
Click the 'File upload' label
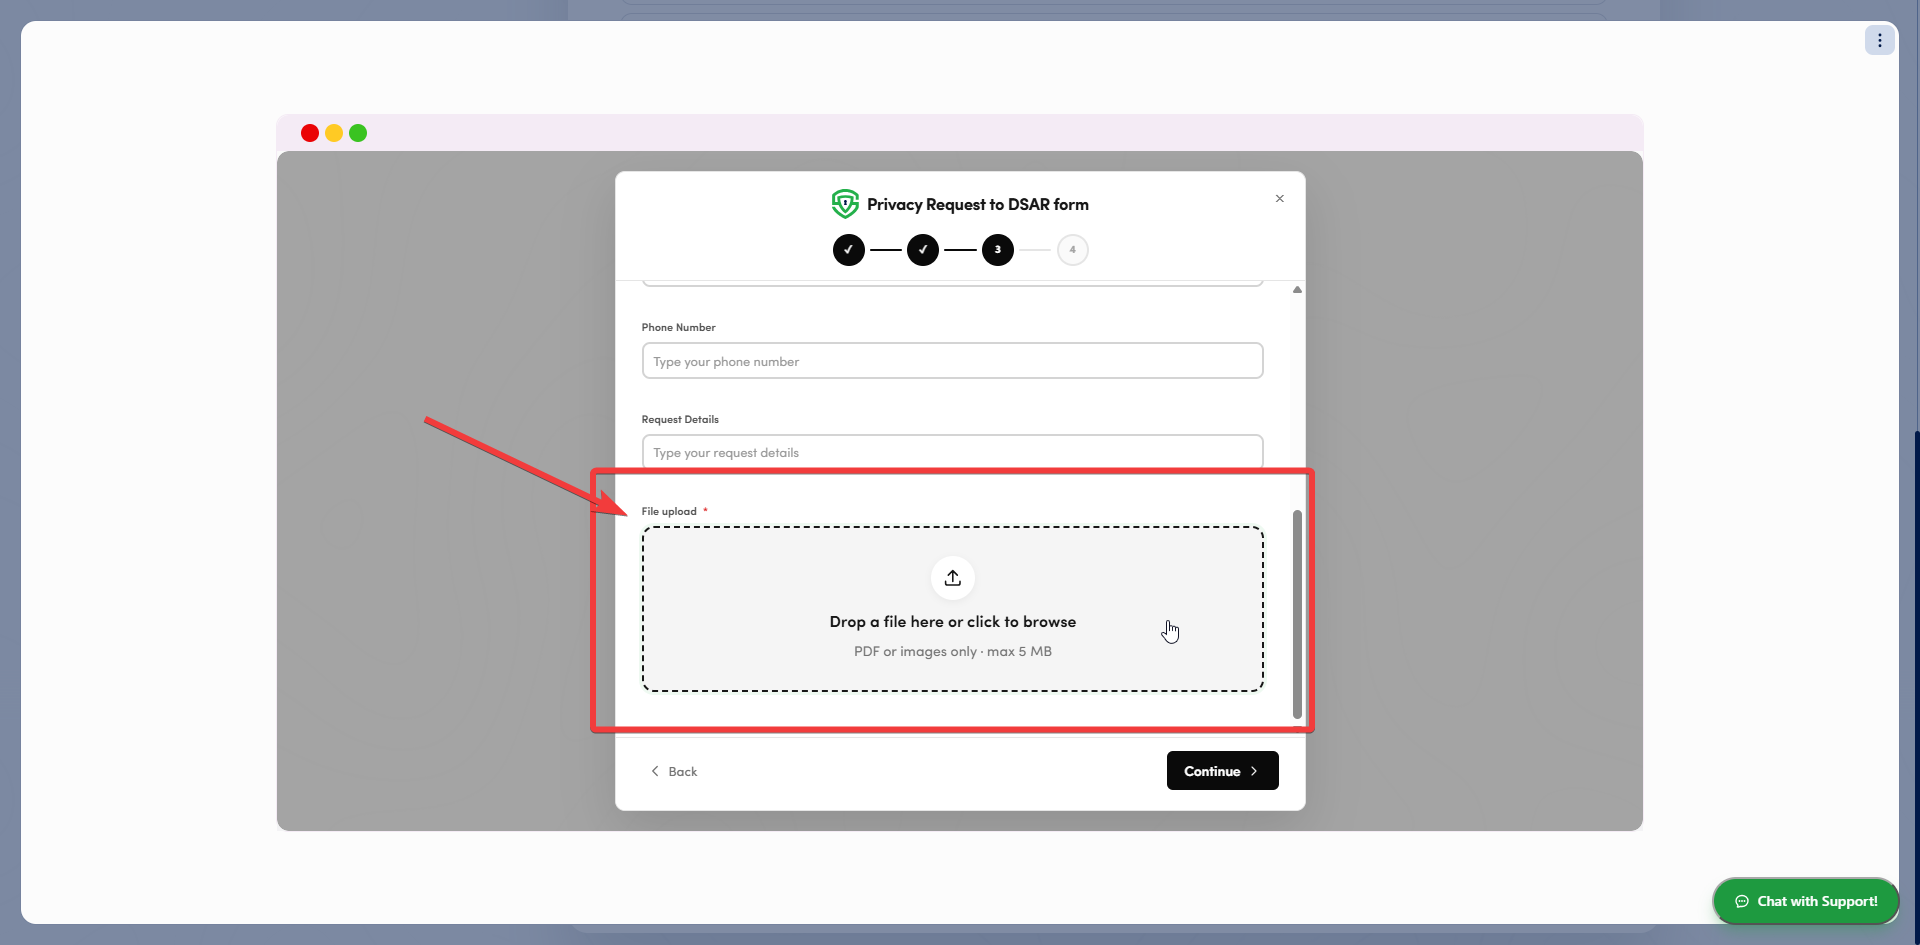[669, 511]
